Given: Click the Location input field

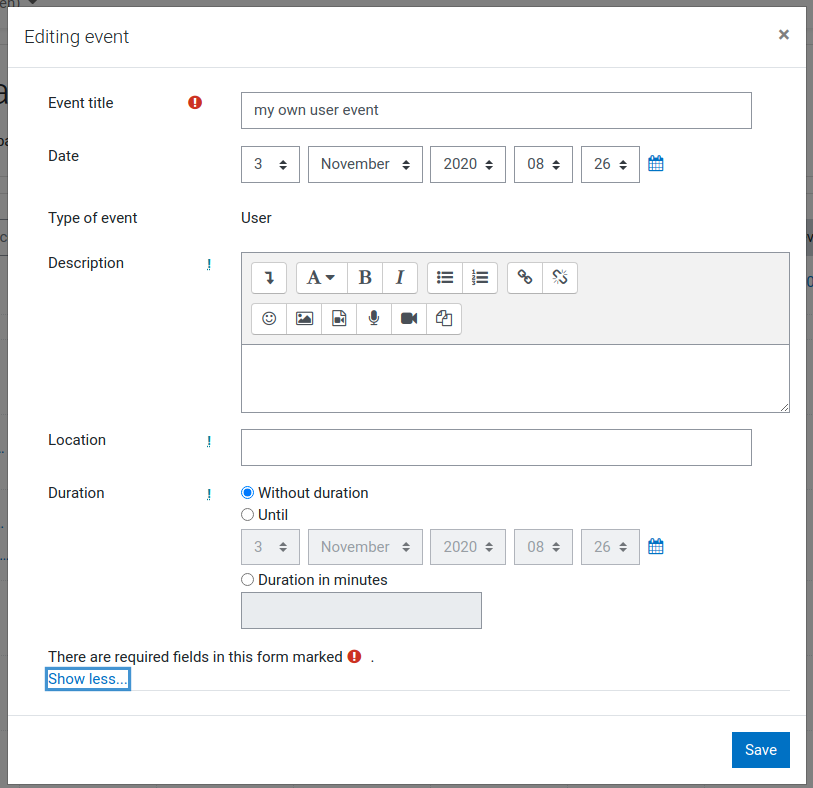Looking at the screenshot, I should (x=496, y=447).
